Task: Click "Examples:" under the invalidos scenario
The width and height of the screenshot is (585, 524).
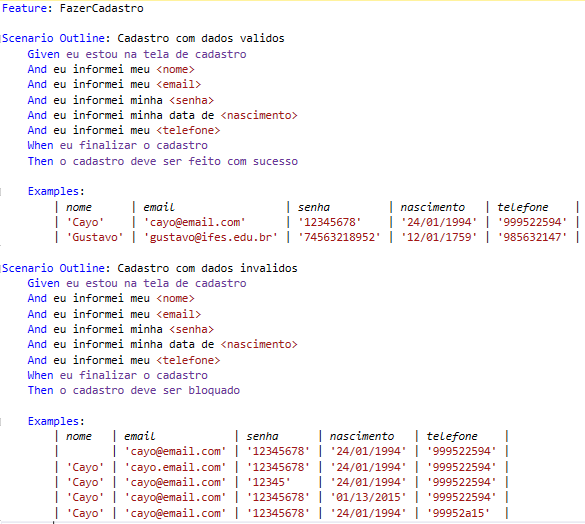Action: tap(56, 421)
